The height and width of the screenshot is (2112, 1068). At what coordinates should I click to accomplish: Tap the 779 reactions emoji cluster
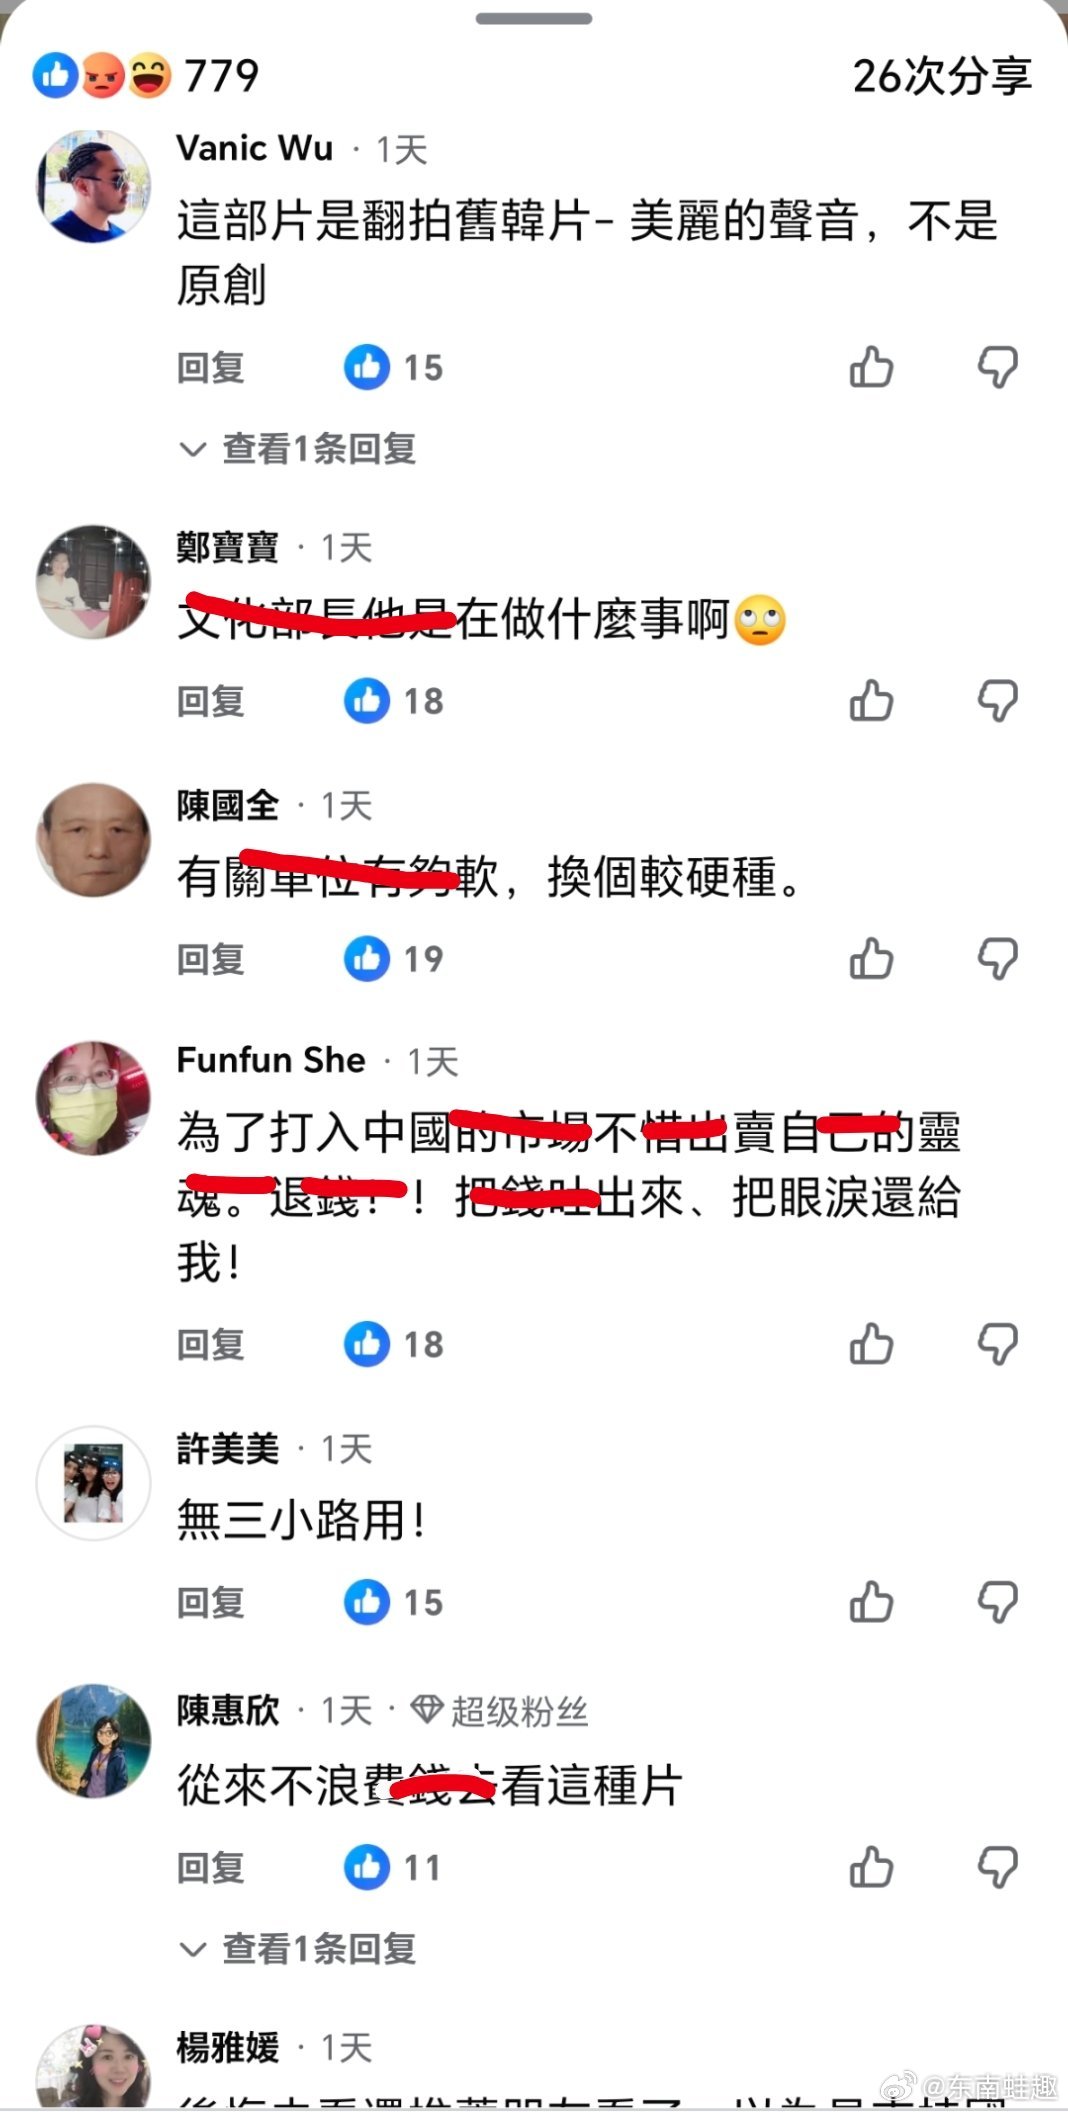click(145, 76)
